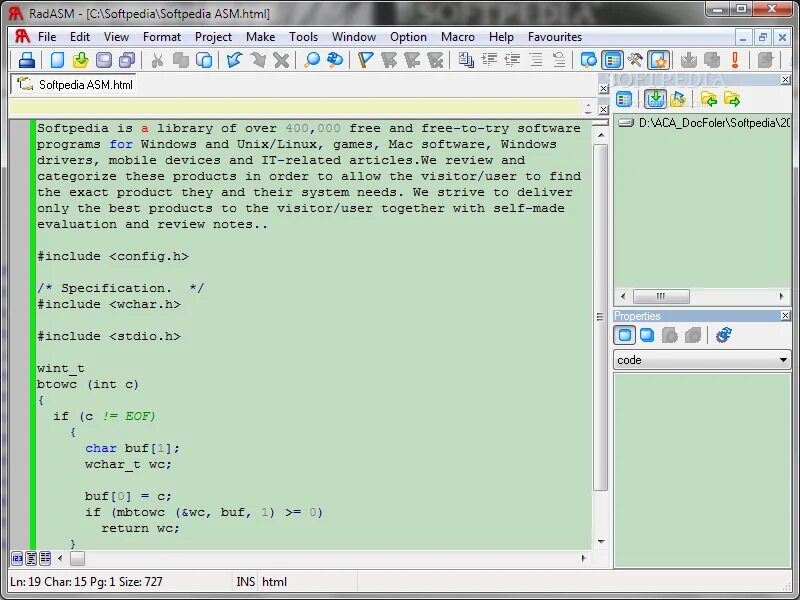
Task: Toggle a bookmark with the blue flag icon
Action: click(365, 60)
